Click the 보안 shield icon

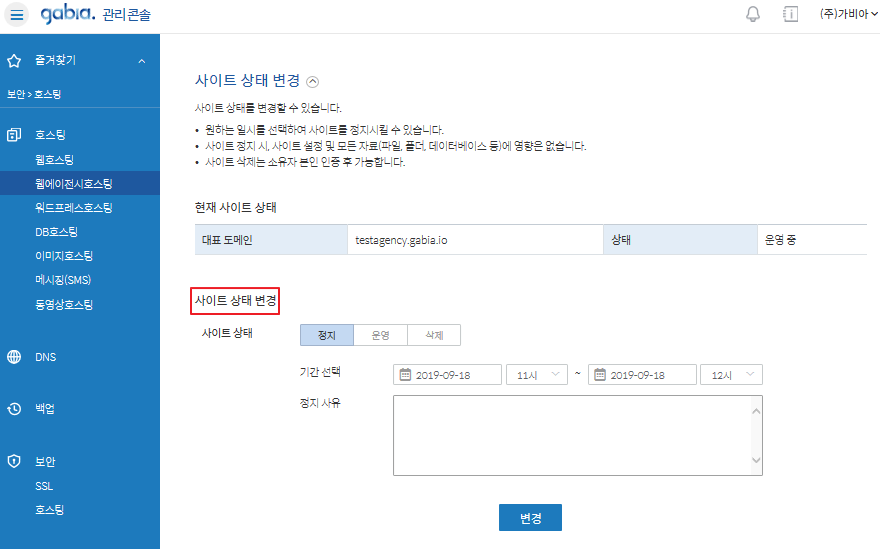click(x=14, y=461)
